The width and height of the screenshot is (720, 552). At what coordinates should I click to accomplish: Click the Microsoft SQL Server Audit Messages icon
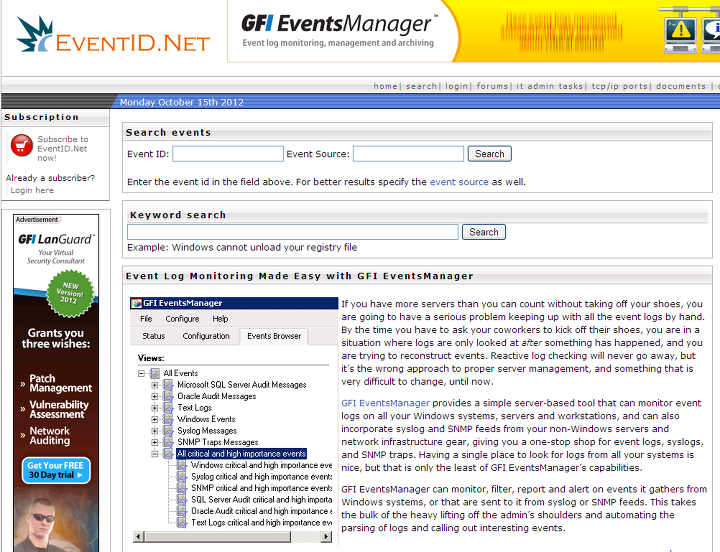tap(169, 385)
